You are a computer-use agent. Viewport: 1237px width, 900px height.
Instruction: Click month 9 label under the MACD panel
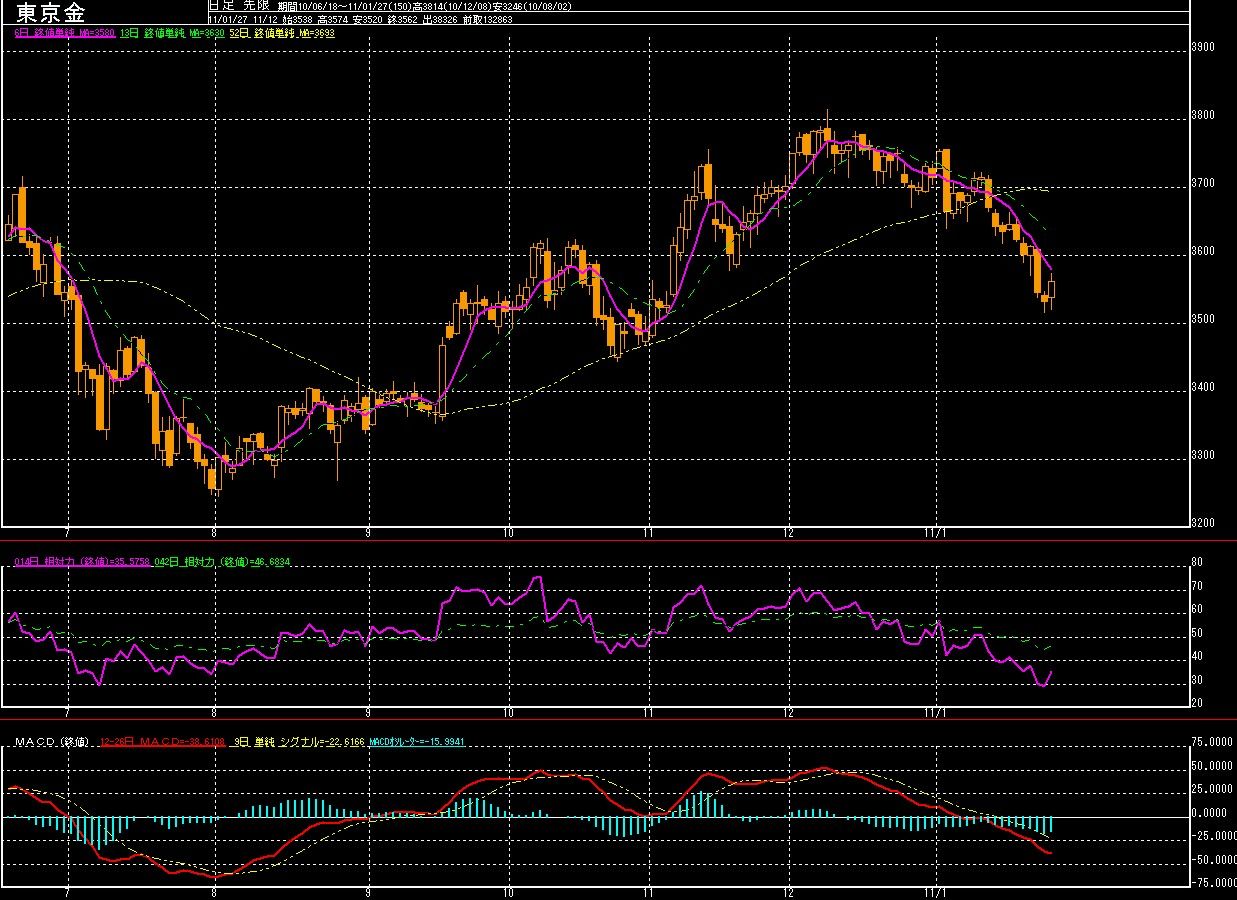click(x=369, y=891)
